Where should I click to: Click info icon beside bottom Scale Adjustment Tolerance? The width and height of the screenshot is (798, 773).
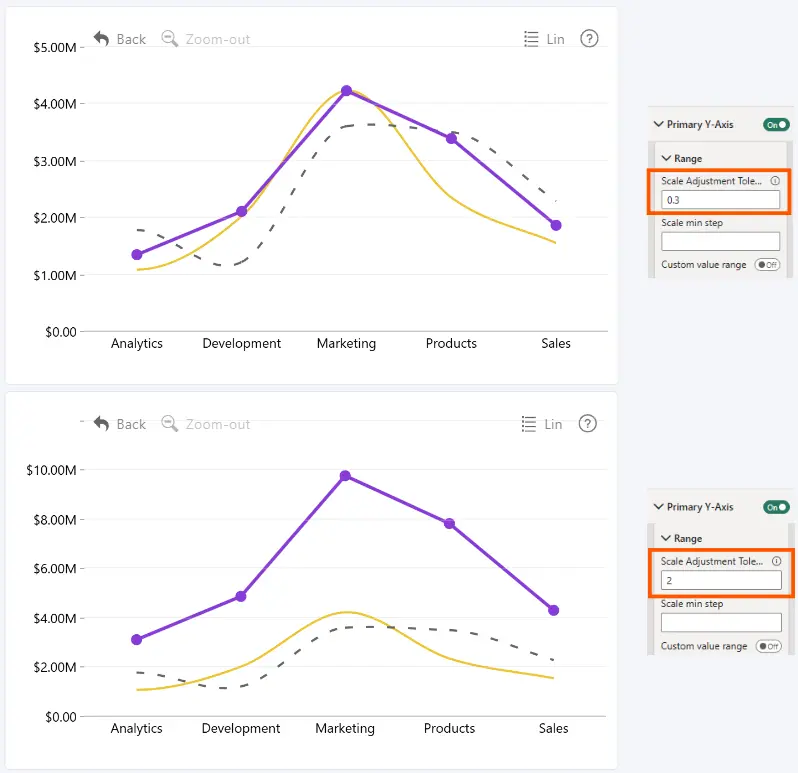coord(776,561)
